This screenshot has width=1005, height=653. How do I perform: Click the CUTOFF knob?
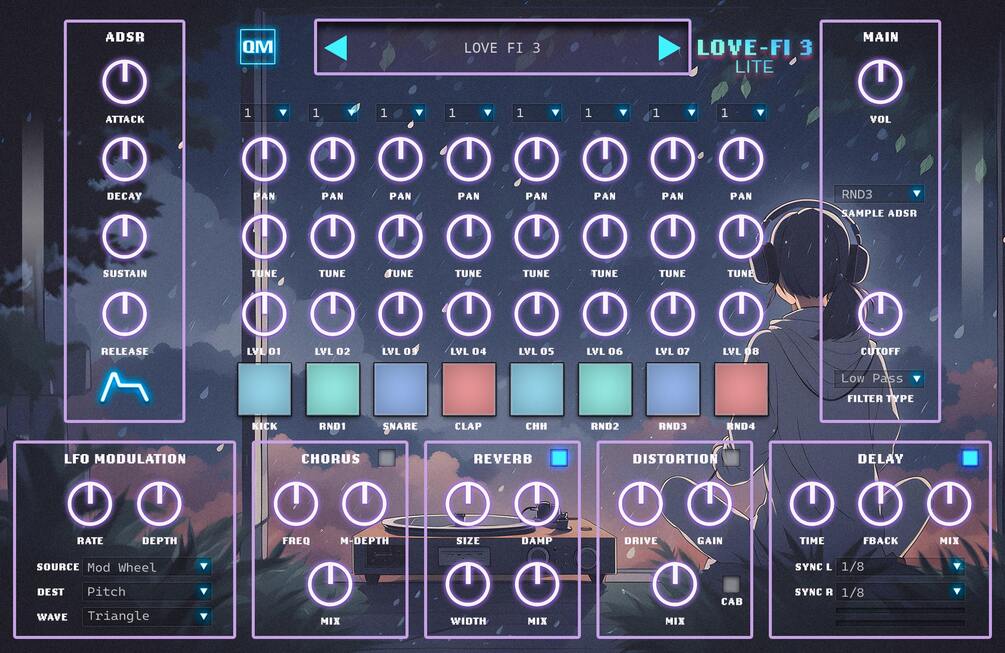[880, 314]
